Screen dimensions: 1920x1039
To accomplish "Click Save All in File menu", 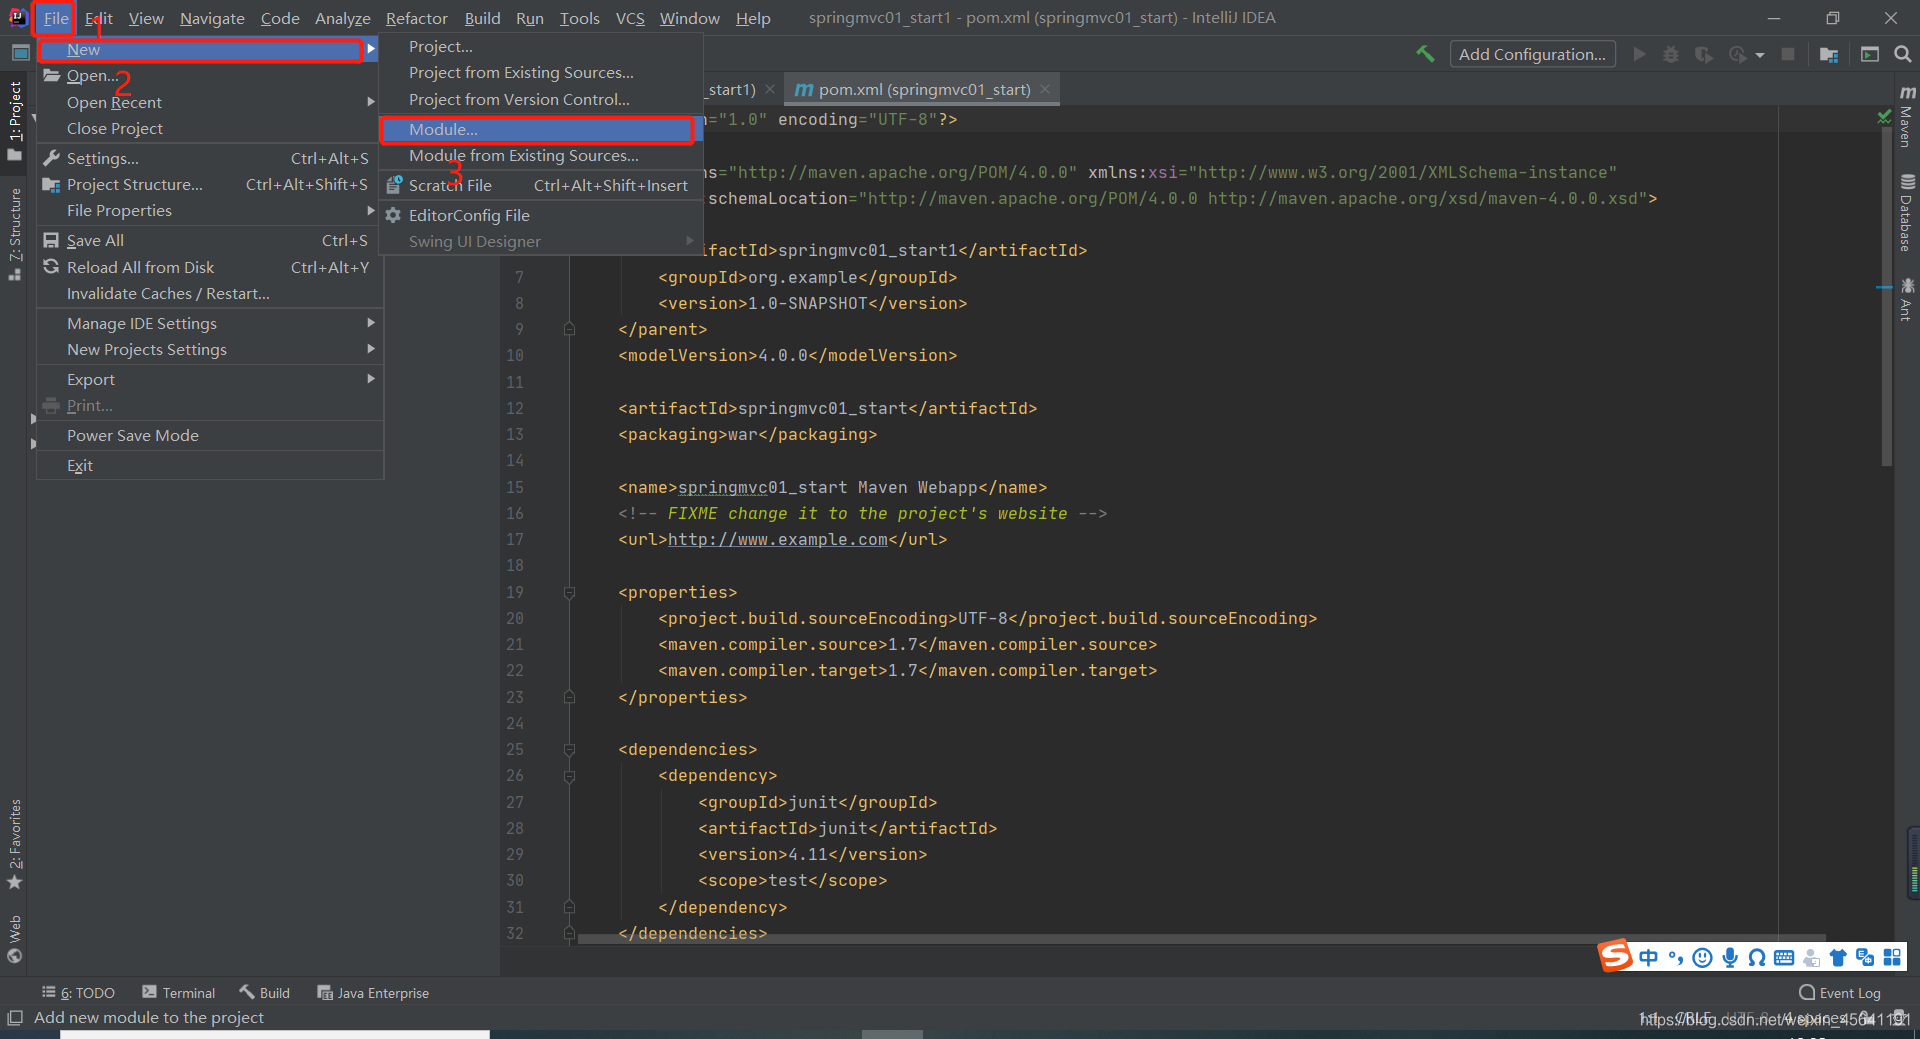I will click(210, 241).
